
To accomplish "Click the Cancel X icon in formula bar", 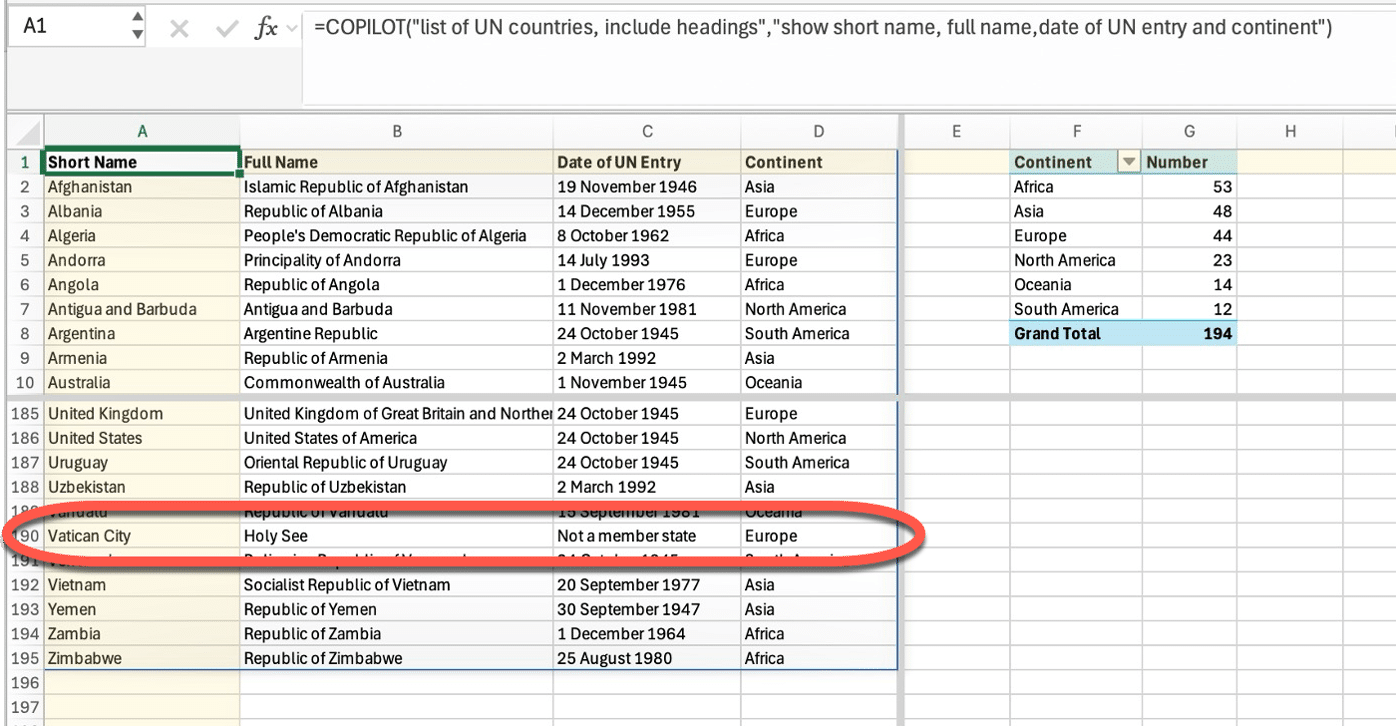I will [179, 29].
